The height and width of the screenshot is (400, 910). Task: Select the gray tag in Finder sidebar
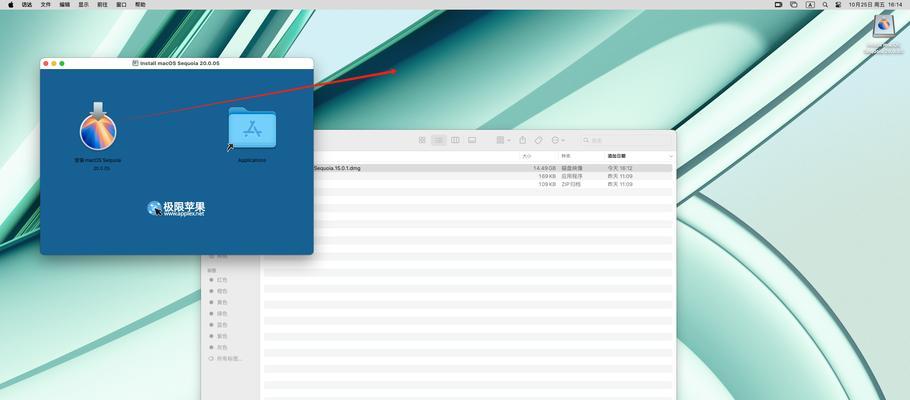click(x=219, y=347)
